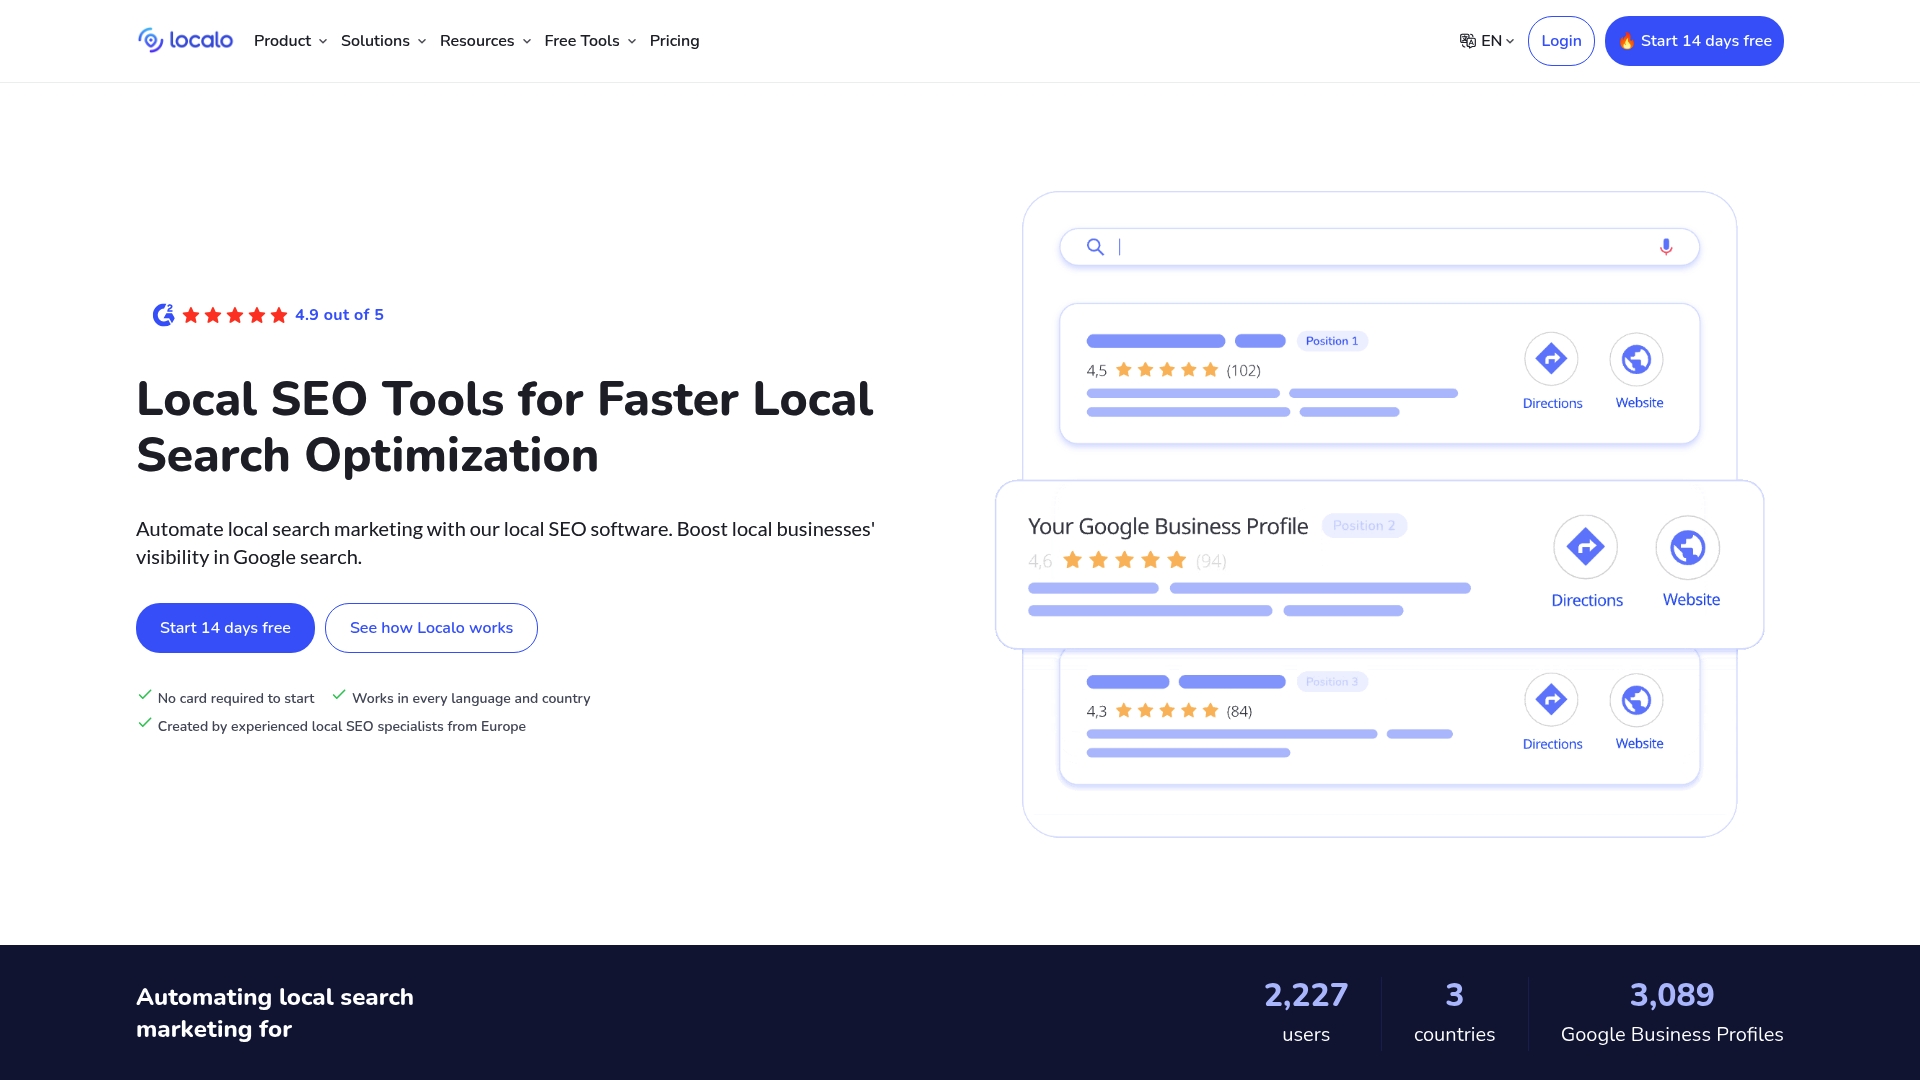This screenshot has height=1080, width=1920.
Task: Click the Login button
Action: pyautogui.click(x=1561, y=41)
